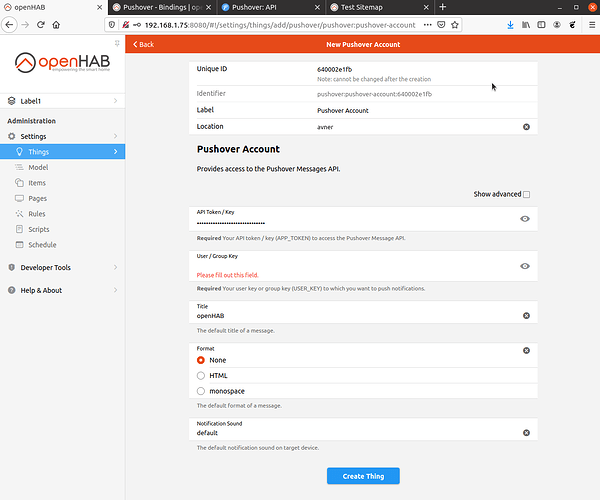This screenshot has height=500, width=600.
Task: Click the pin icon atop the sidebar
Action: point(117,43)
